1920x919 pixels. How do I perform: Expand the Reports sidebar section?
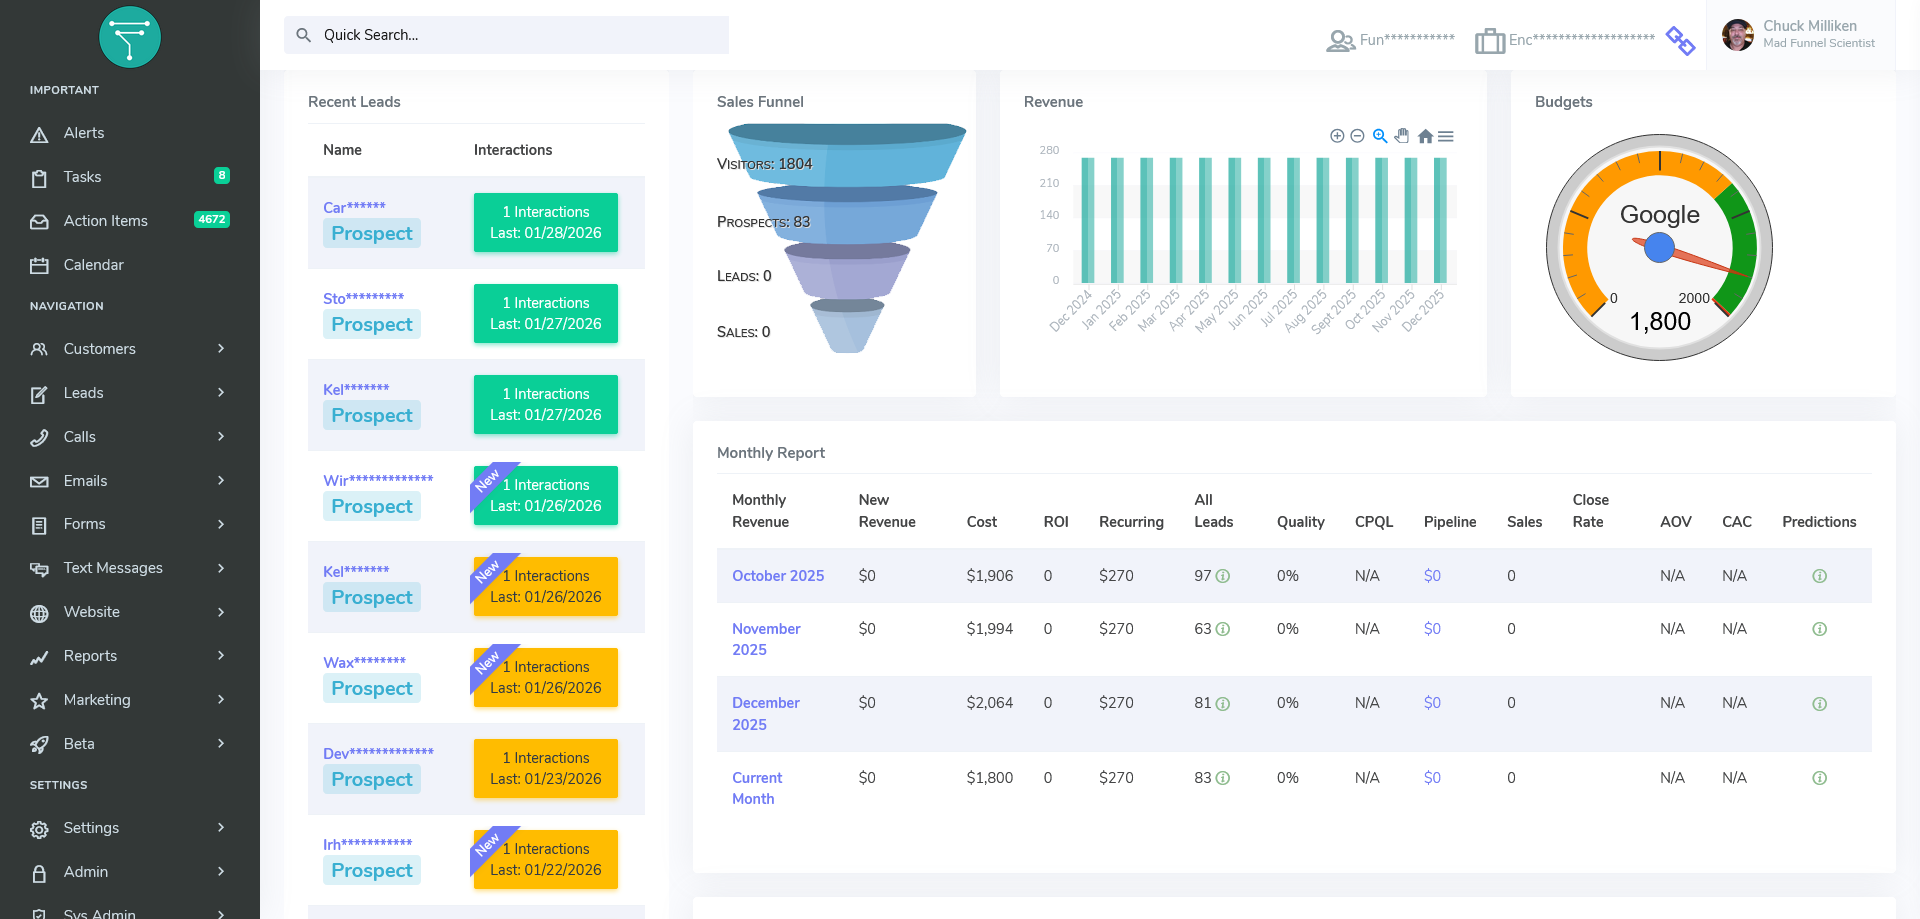tap(130, 656)
